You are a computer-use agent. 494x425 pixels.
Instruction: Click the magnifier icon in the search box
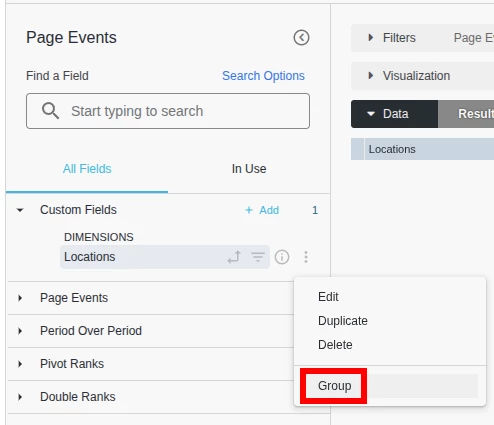coord(50,111)
